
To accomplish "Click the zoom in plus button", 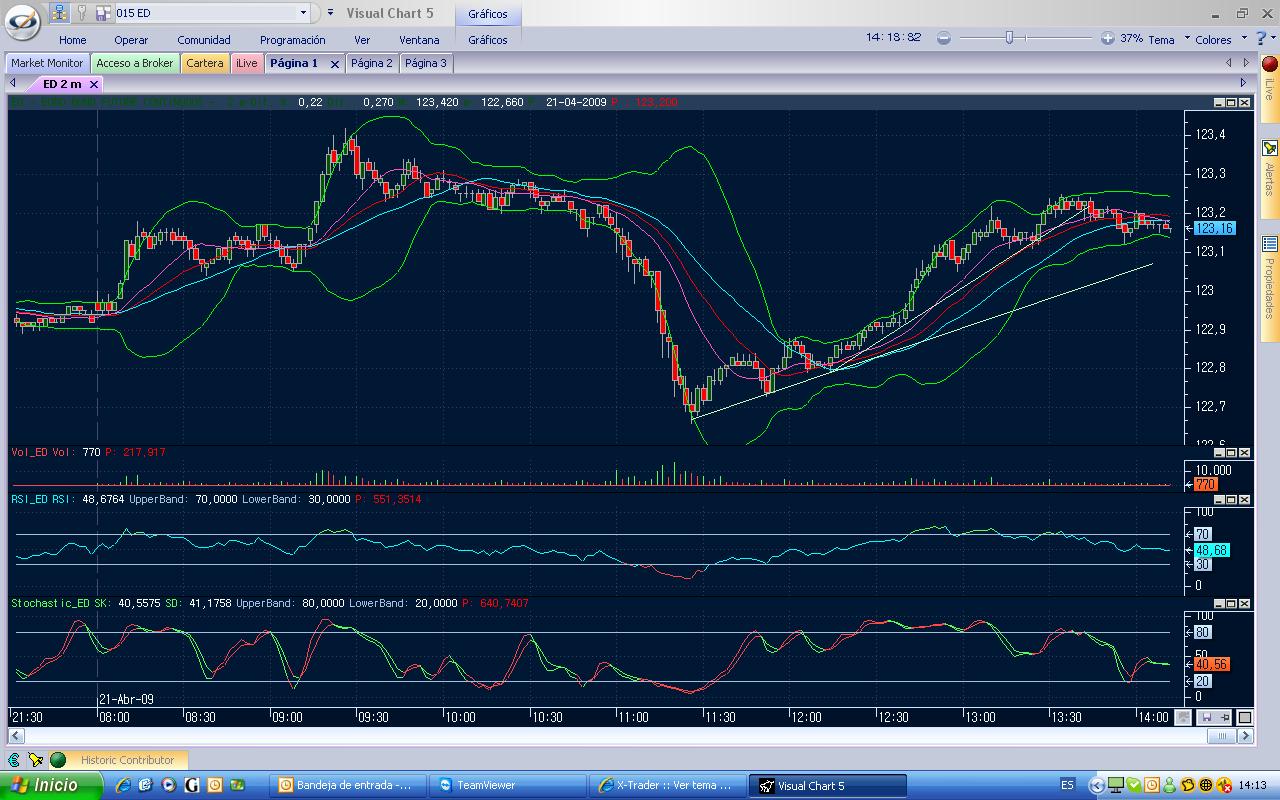I will pos(1107,38).
